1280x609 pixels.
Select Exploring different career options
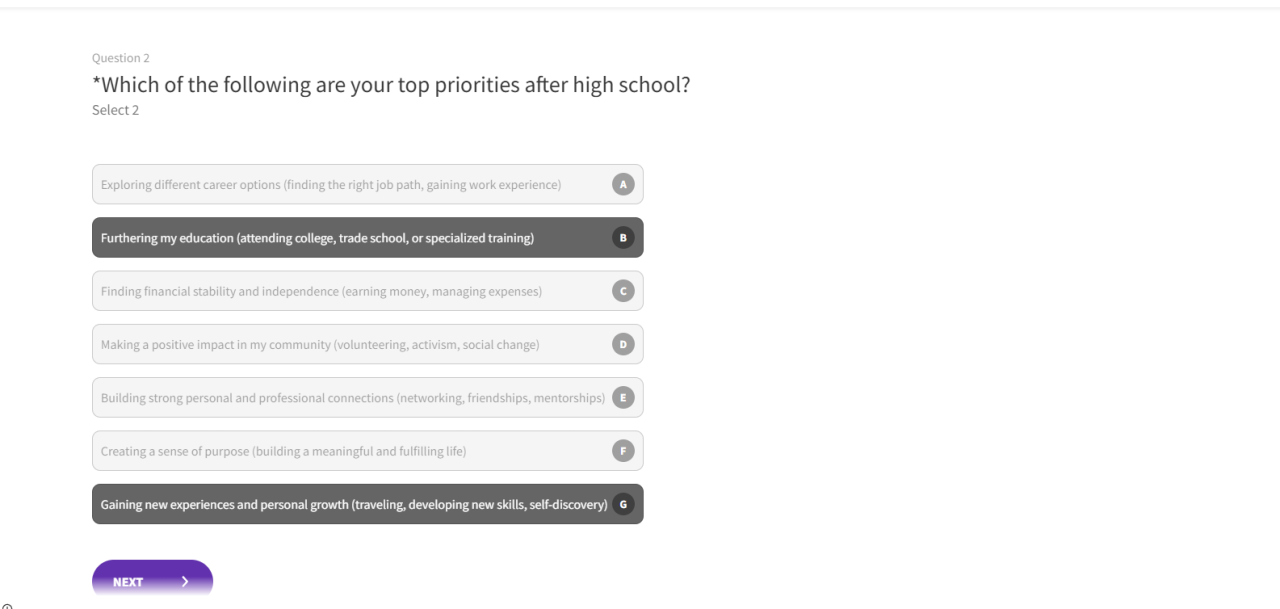331,185
